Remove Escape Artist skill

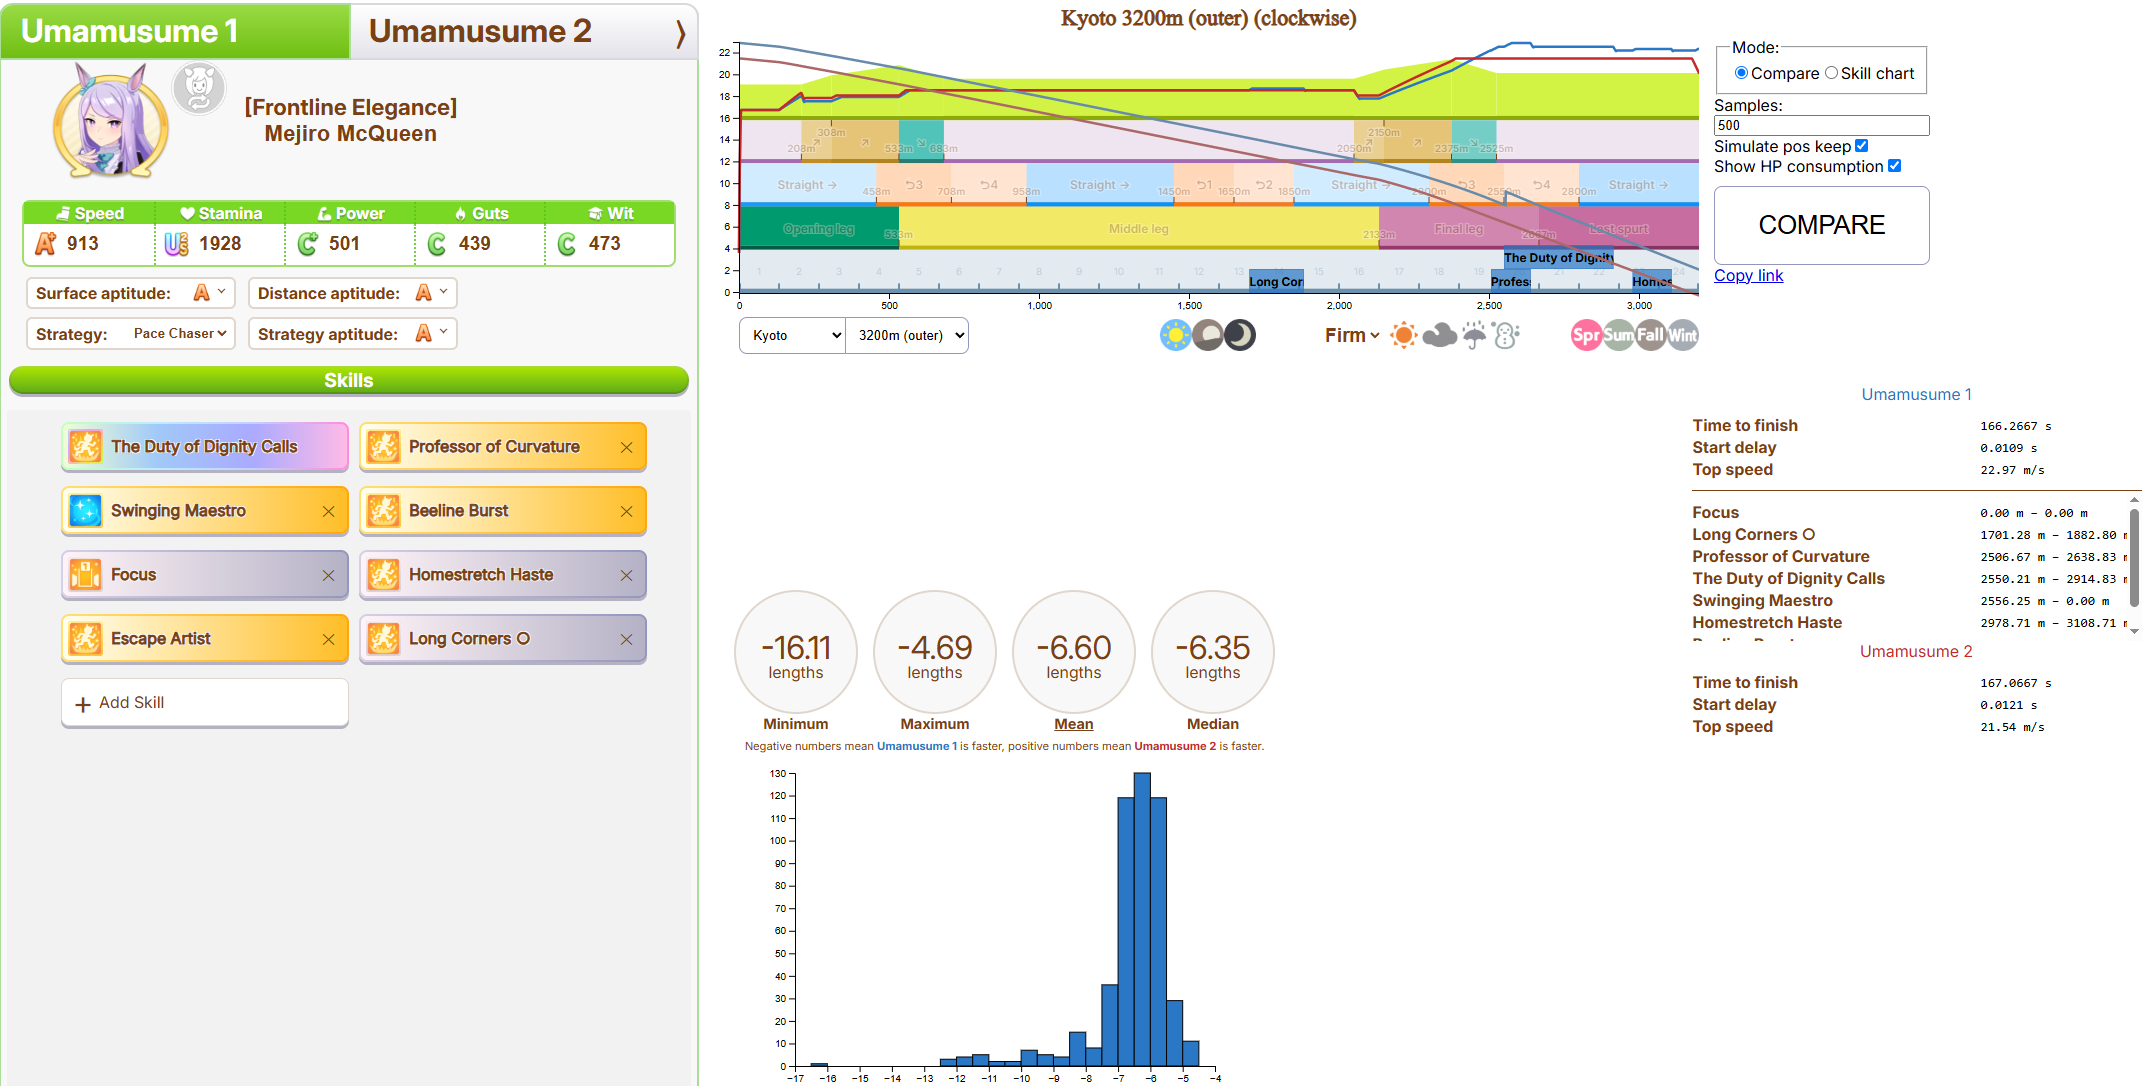coord(328,639)
